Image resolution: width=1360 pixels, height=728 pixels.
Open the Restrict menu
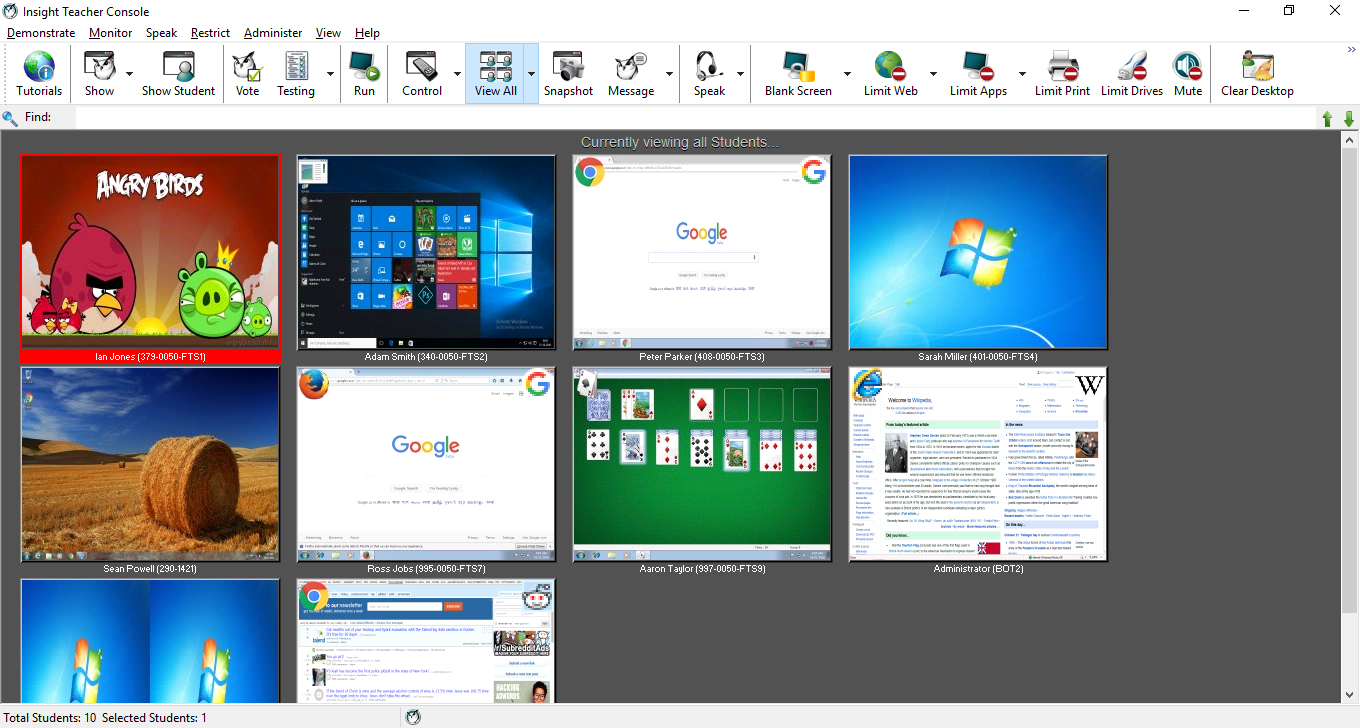(210, 33)
